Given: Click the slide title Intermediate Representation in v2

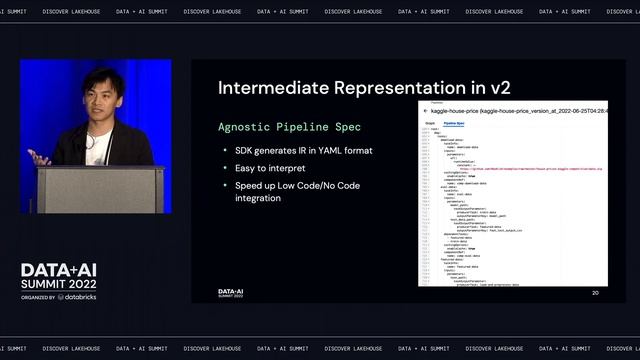Looking at the screenshot, I should coord(364,88).
